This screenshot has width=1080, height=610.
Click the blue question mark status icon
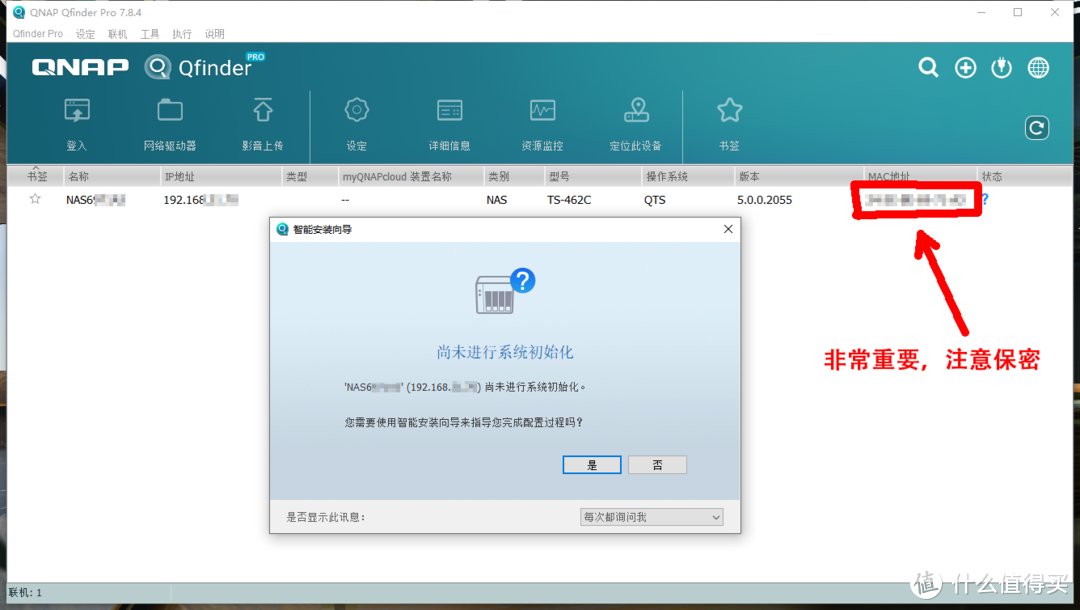pos(985,199)
